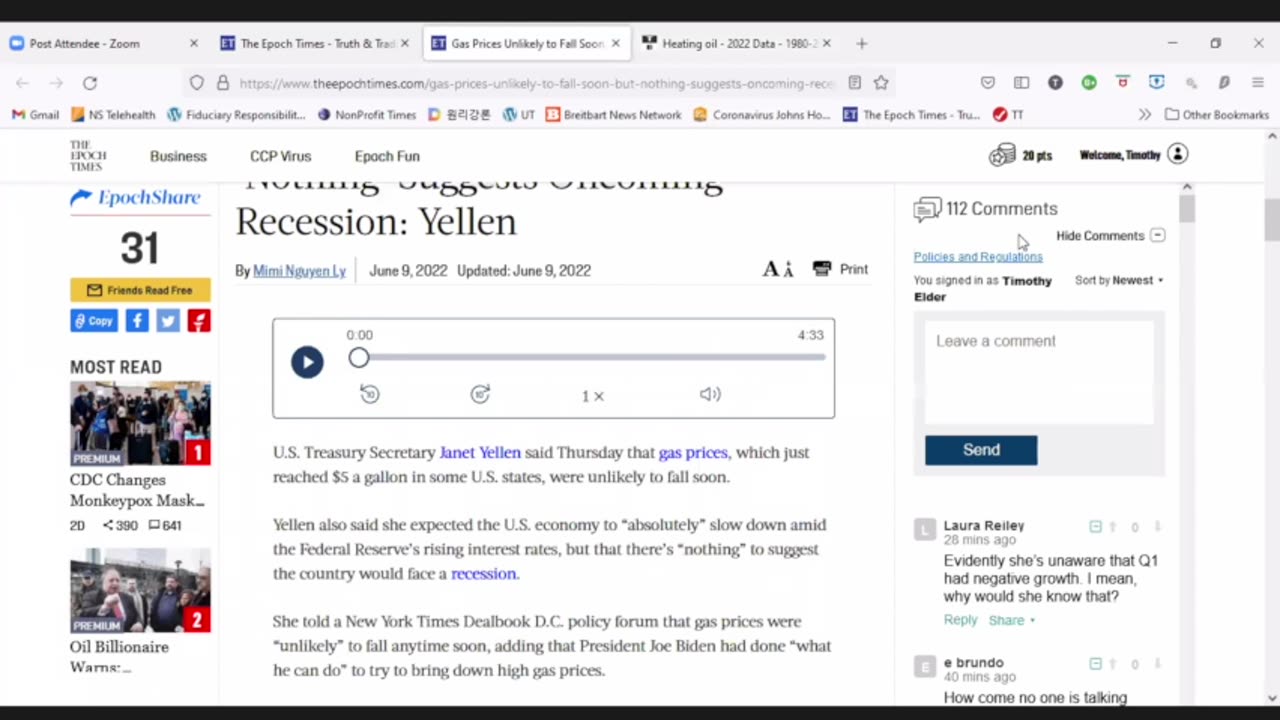Open the CCP Virus menu item
1280x720 pixels.
pyautogui.click(x=280, y=156)
